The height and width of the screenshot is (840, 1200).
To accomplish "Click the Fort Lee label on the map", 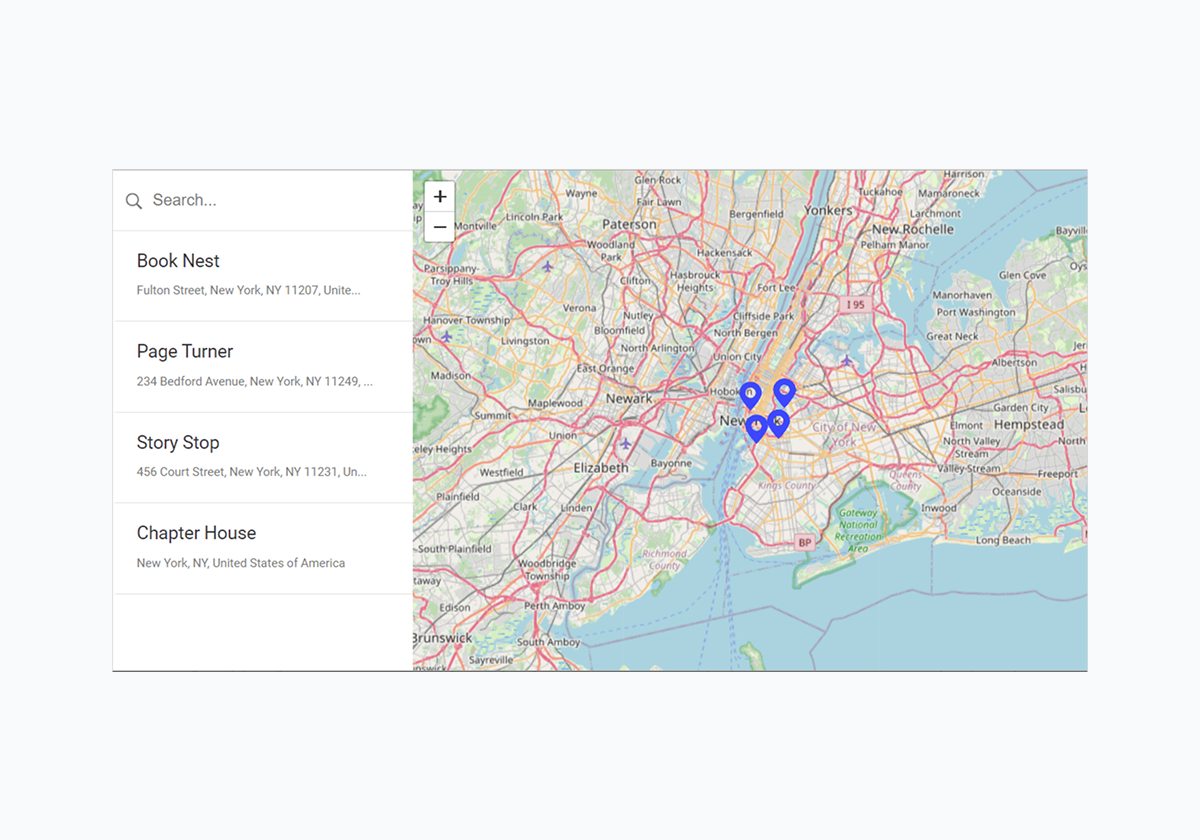I will pyautogui.click(x=777, y=288).
